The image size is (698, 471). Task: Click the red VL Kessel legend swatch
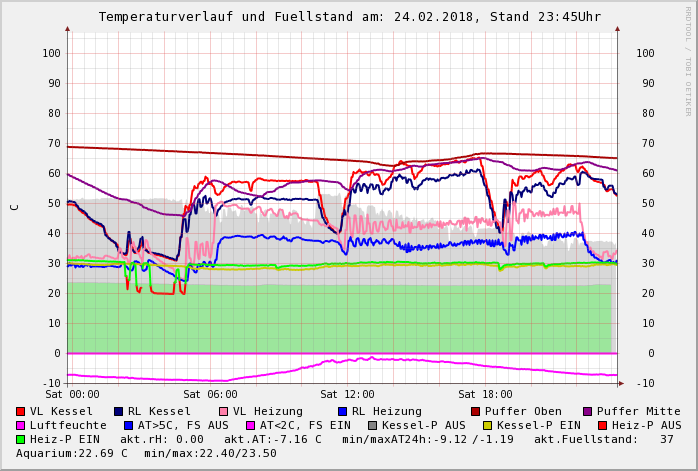(20, 411)
